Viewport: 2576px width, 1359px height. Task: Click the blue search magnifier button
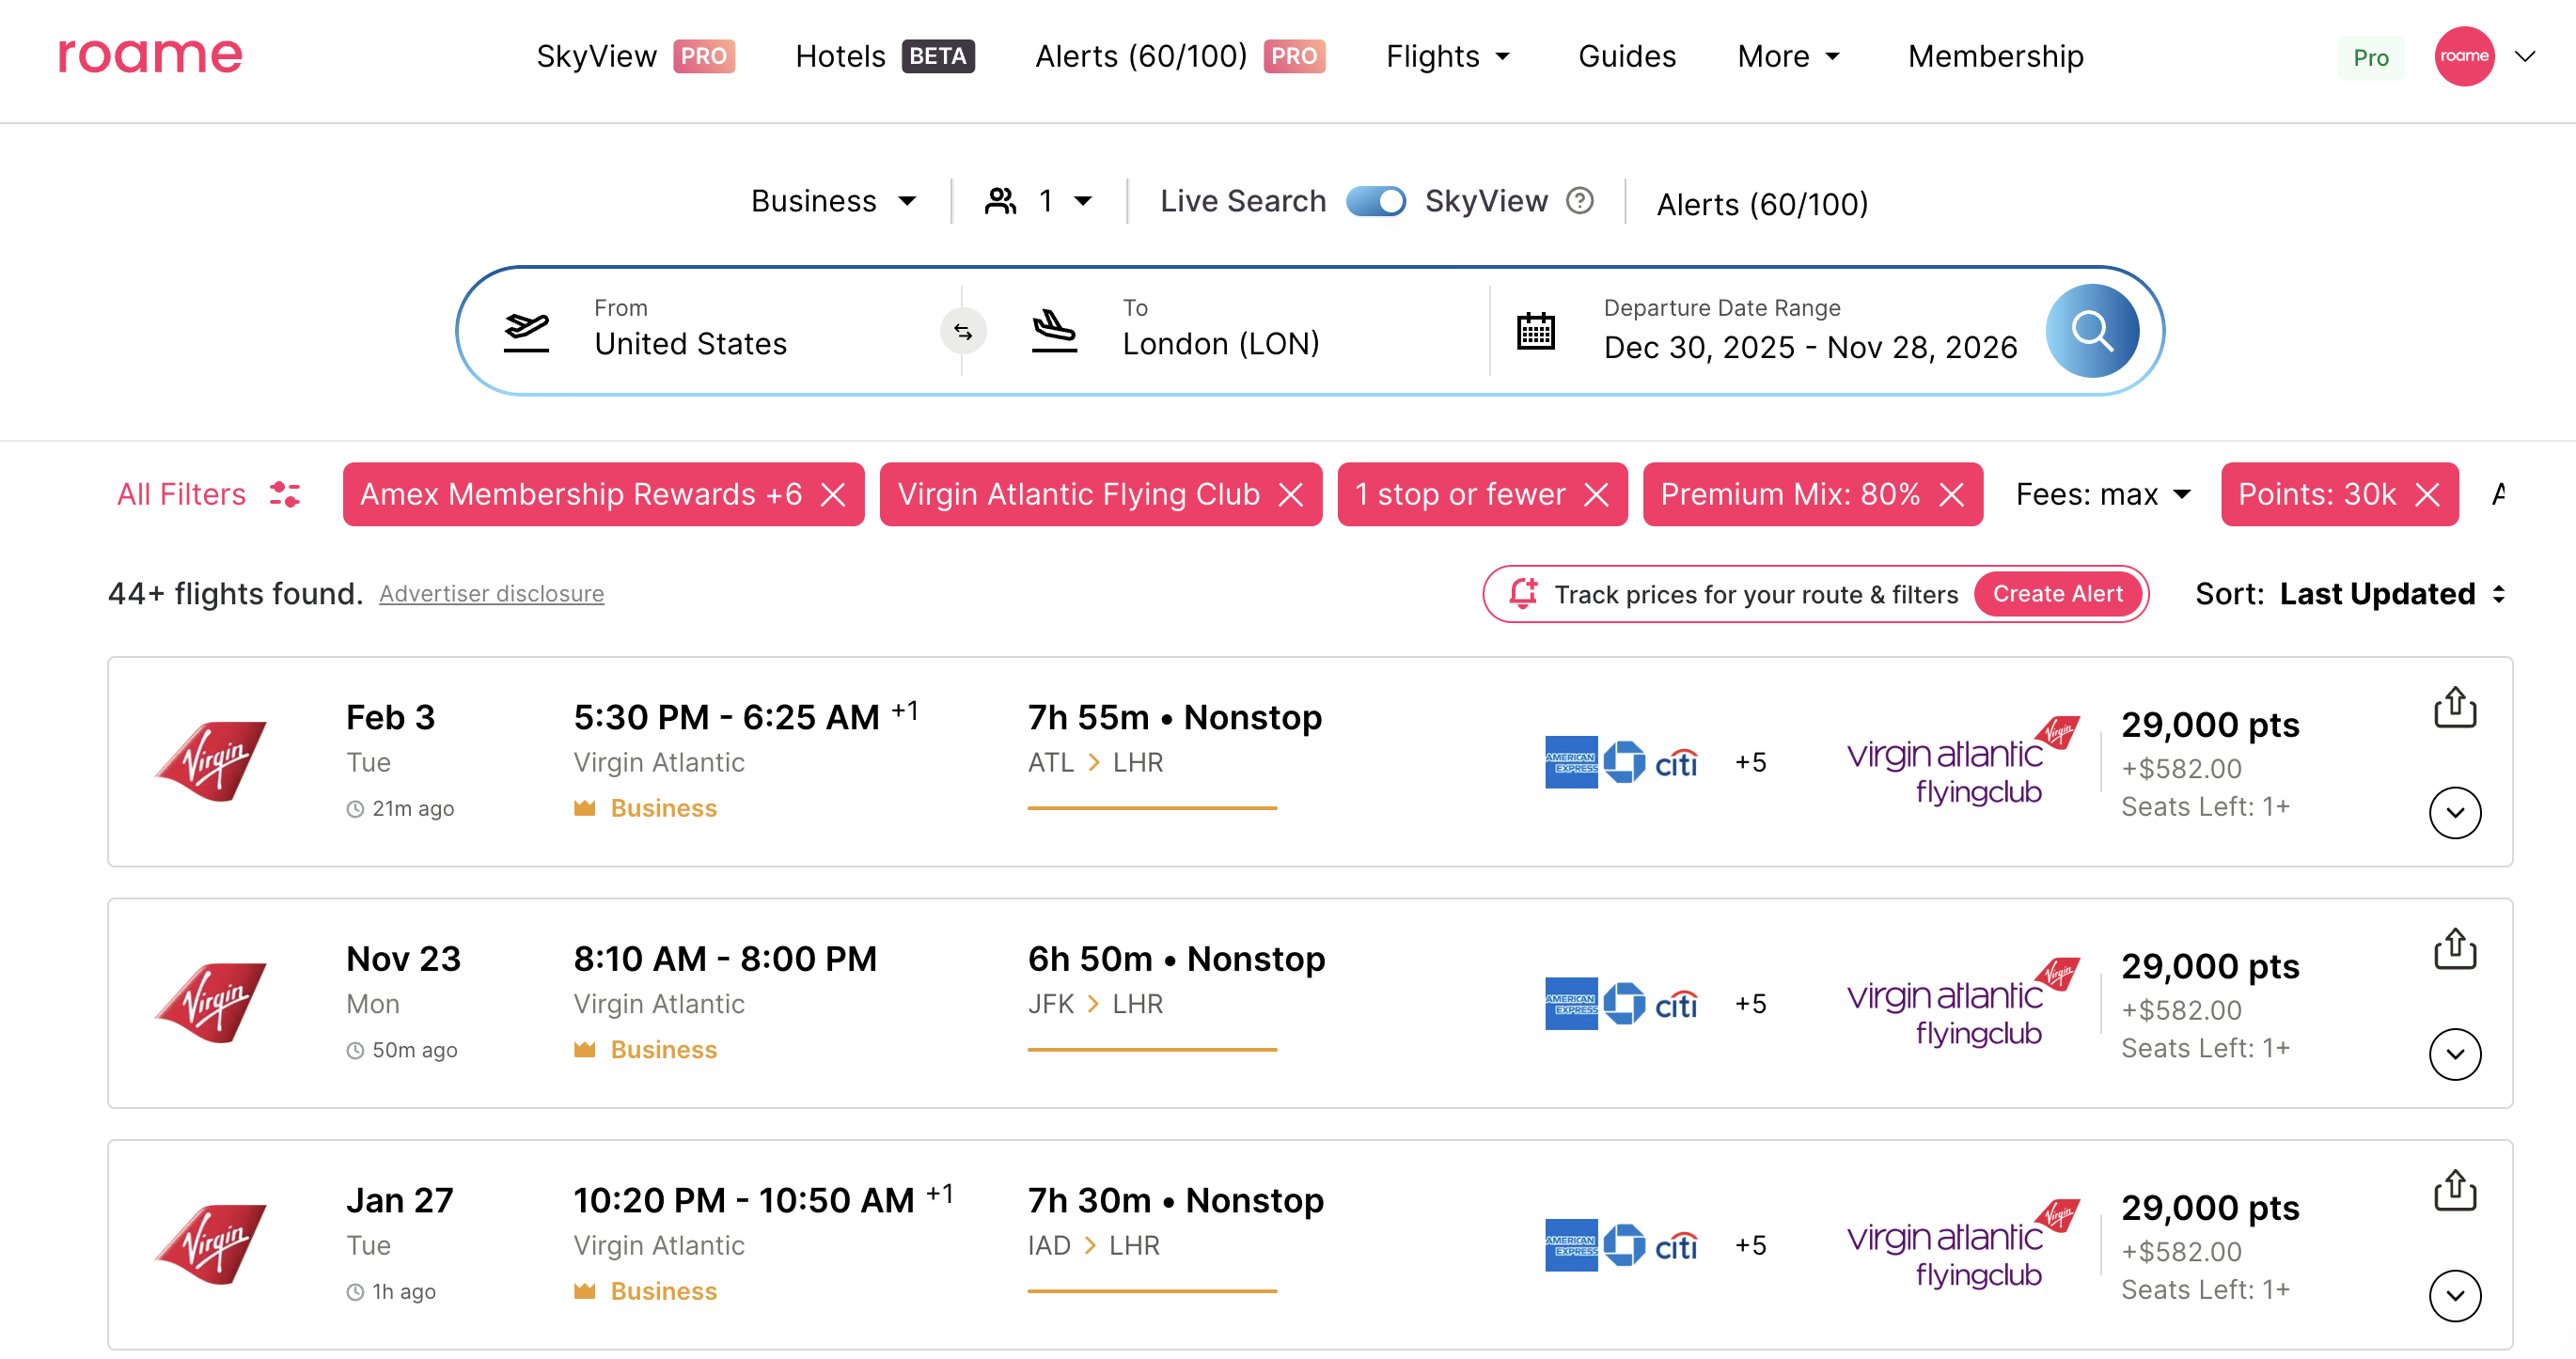(2091, 331)
